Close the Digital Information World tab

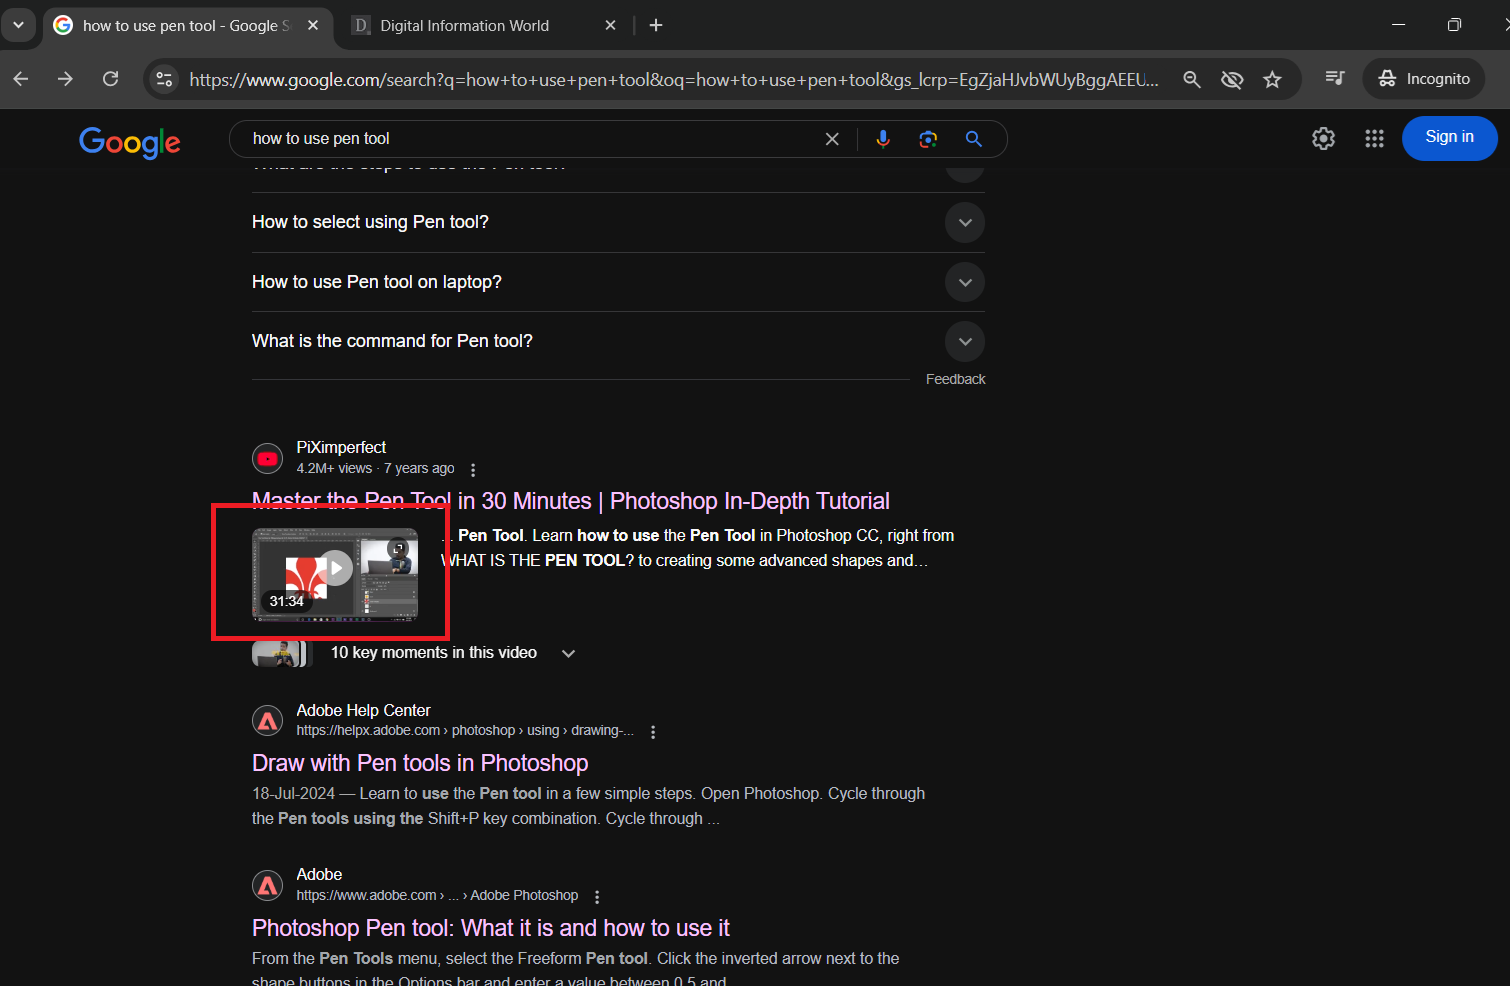click(610, 25)
